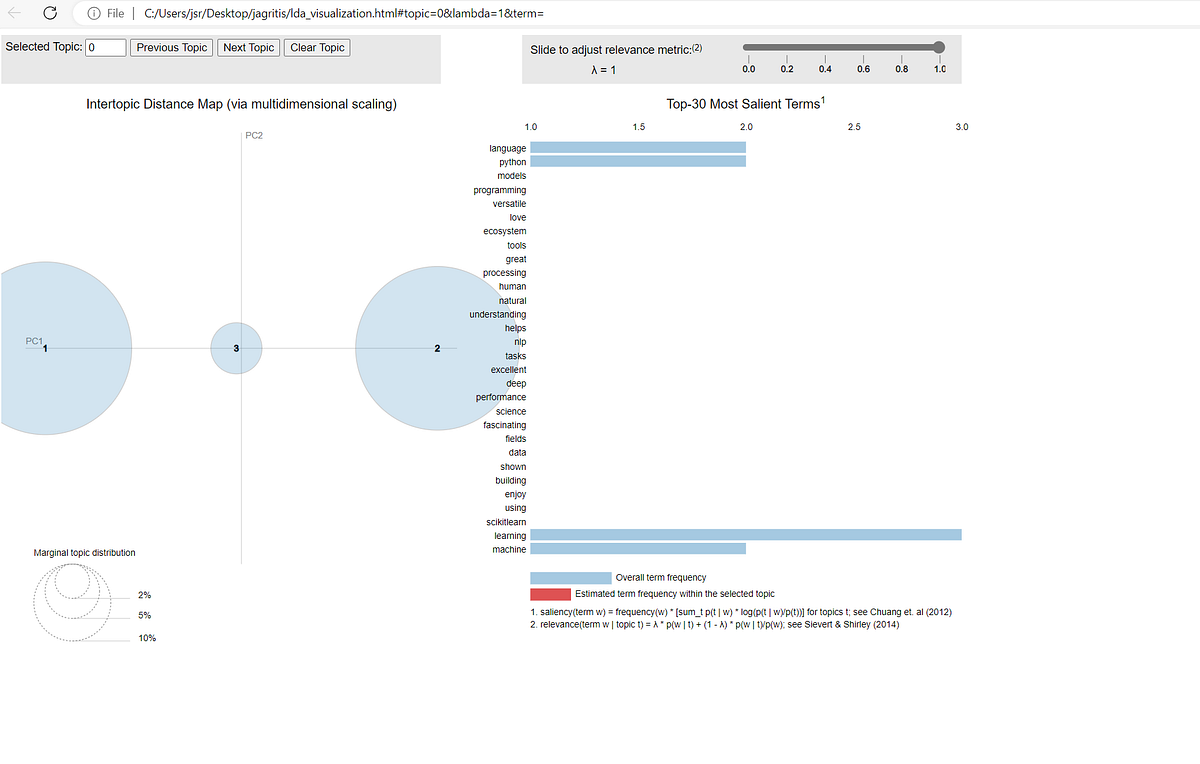Click the Overall term frequency legend swatch
The width and height of the screenshot is (1200, 764).
click(570, 577)
